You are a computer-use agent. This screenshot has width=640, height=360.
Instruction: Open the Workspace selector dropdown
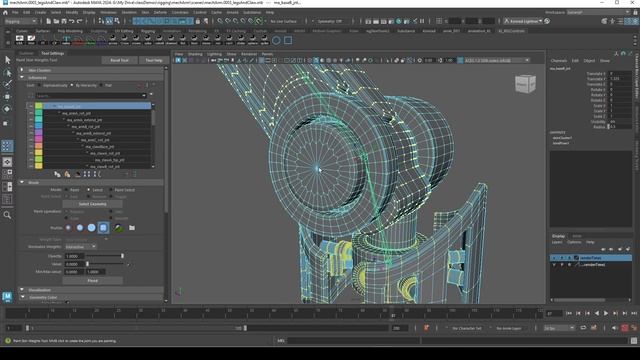point(598,12)
